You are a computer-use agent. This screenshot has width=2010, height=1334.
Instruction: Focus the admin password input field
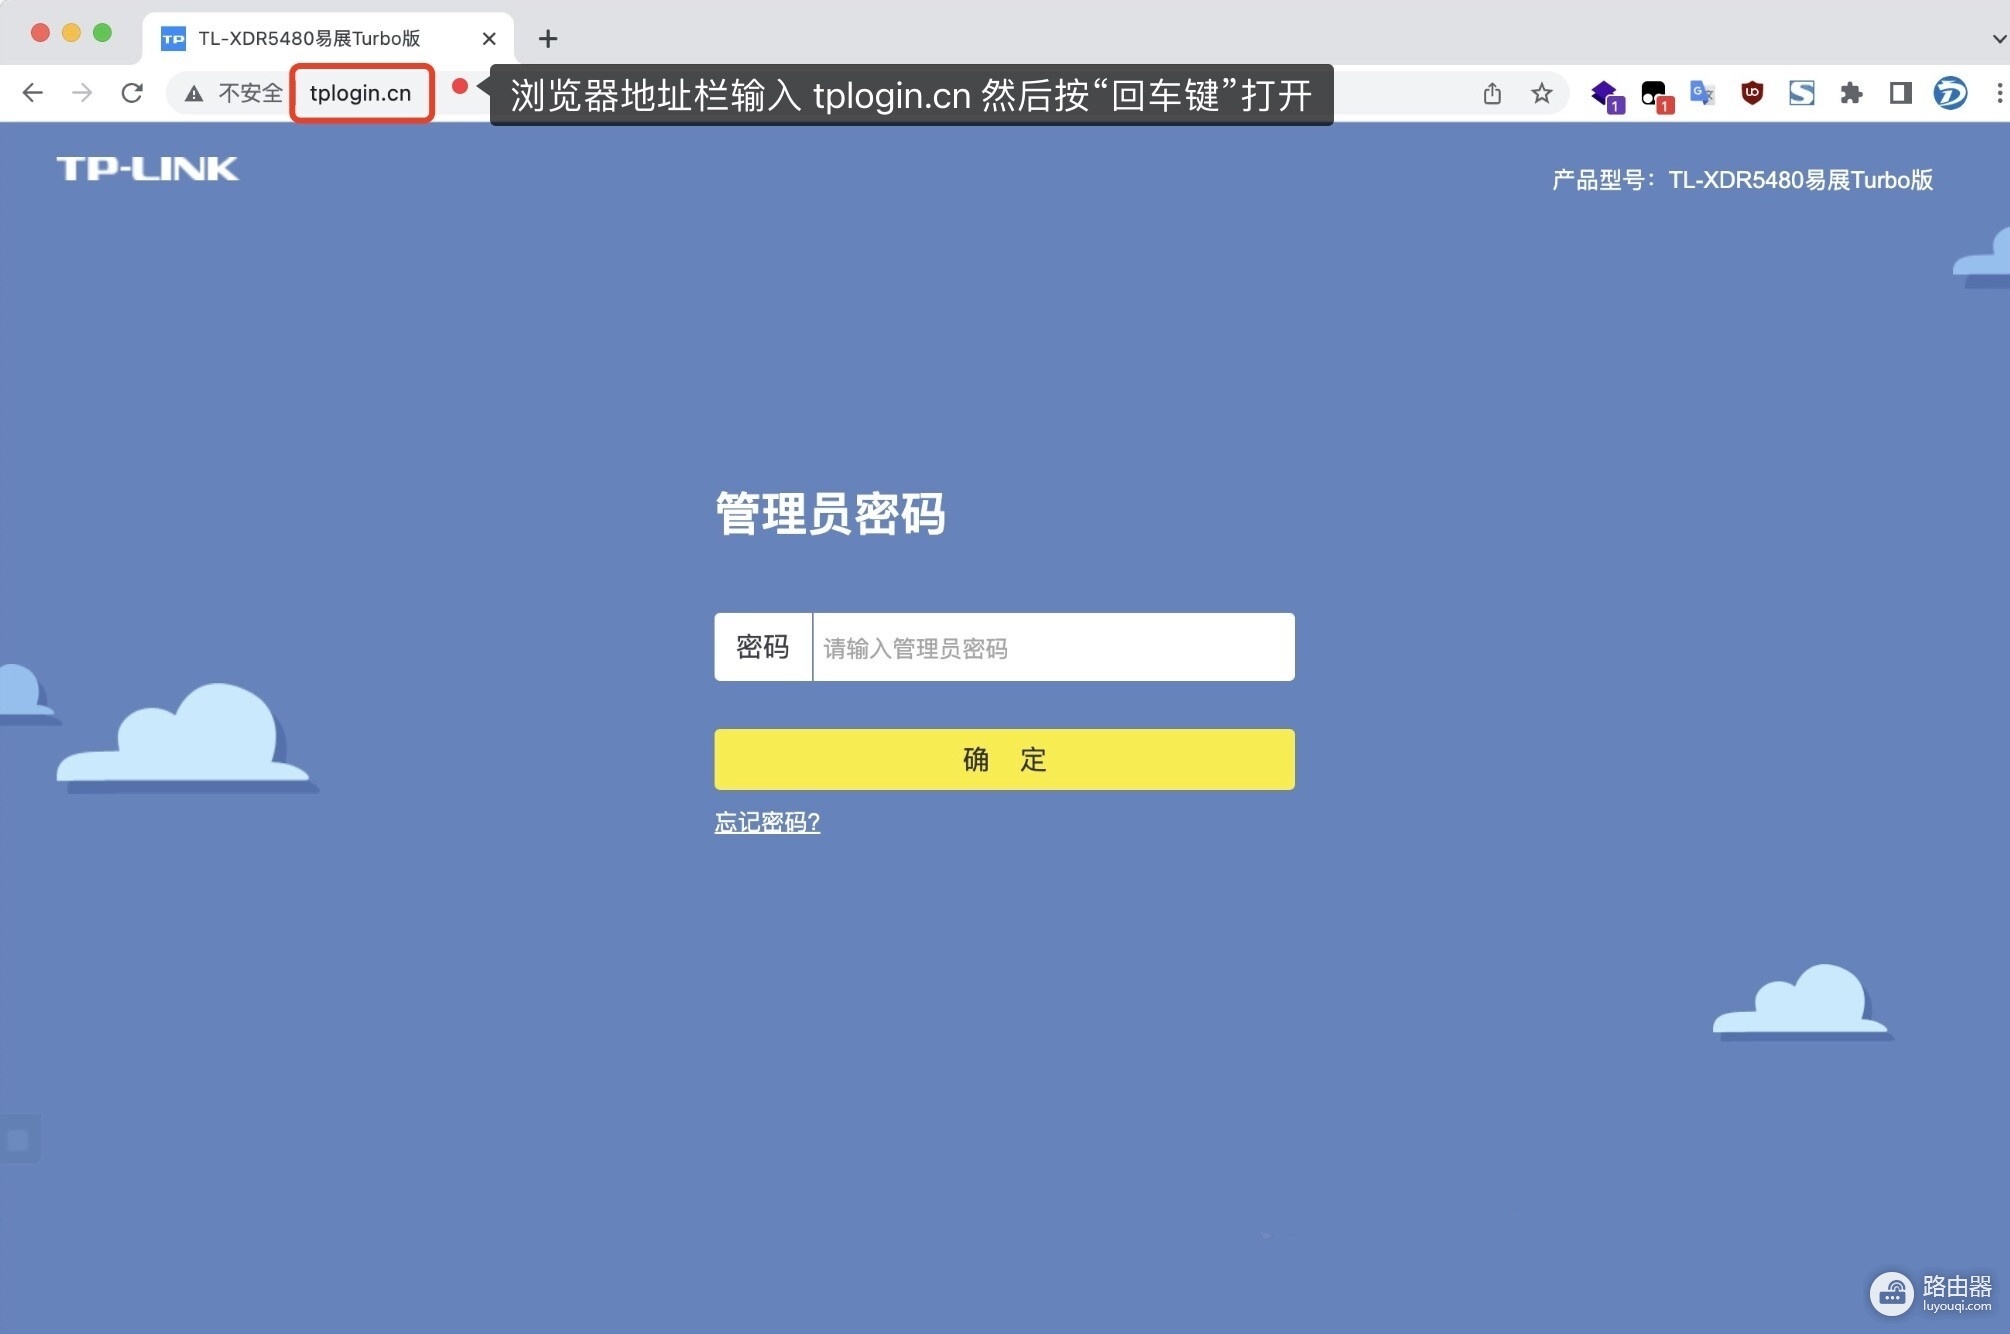coord(1054,647)
